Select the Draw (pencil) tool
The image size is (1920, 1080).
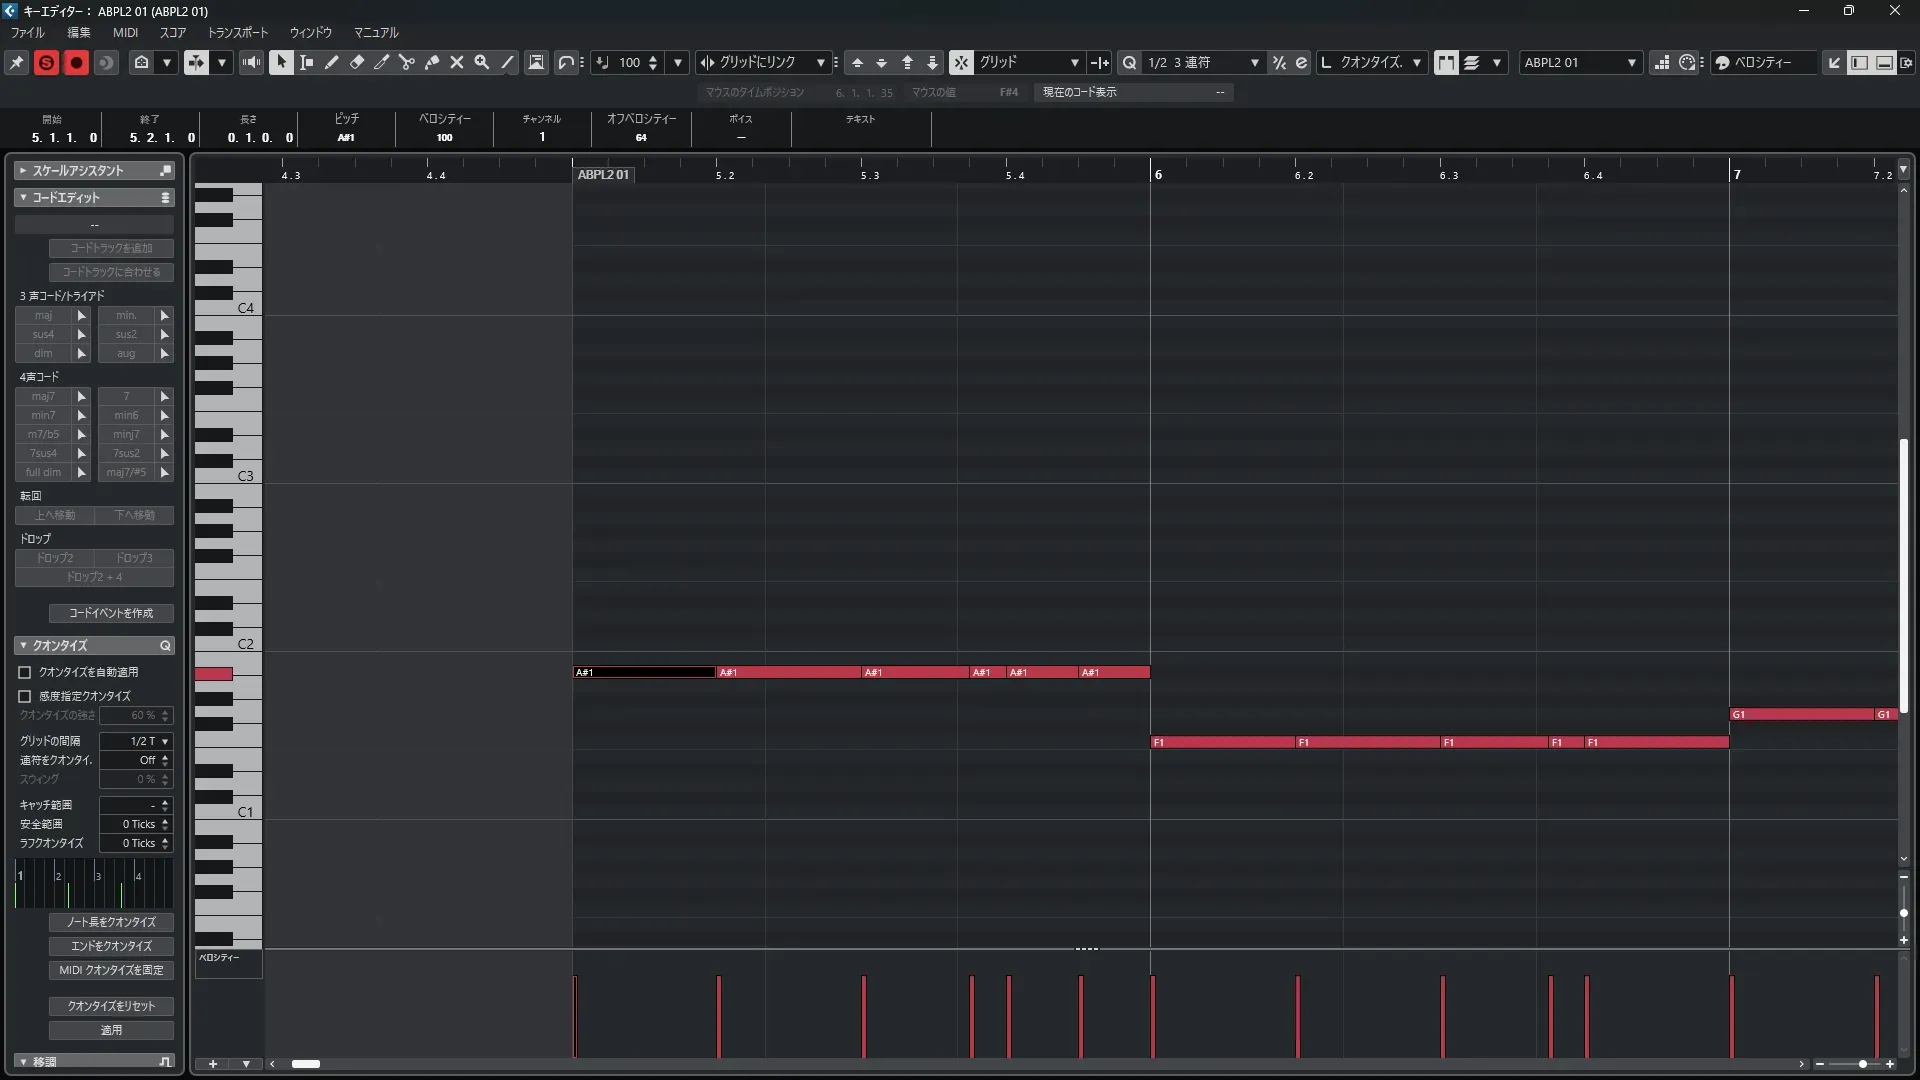[x=332, y=62]
